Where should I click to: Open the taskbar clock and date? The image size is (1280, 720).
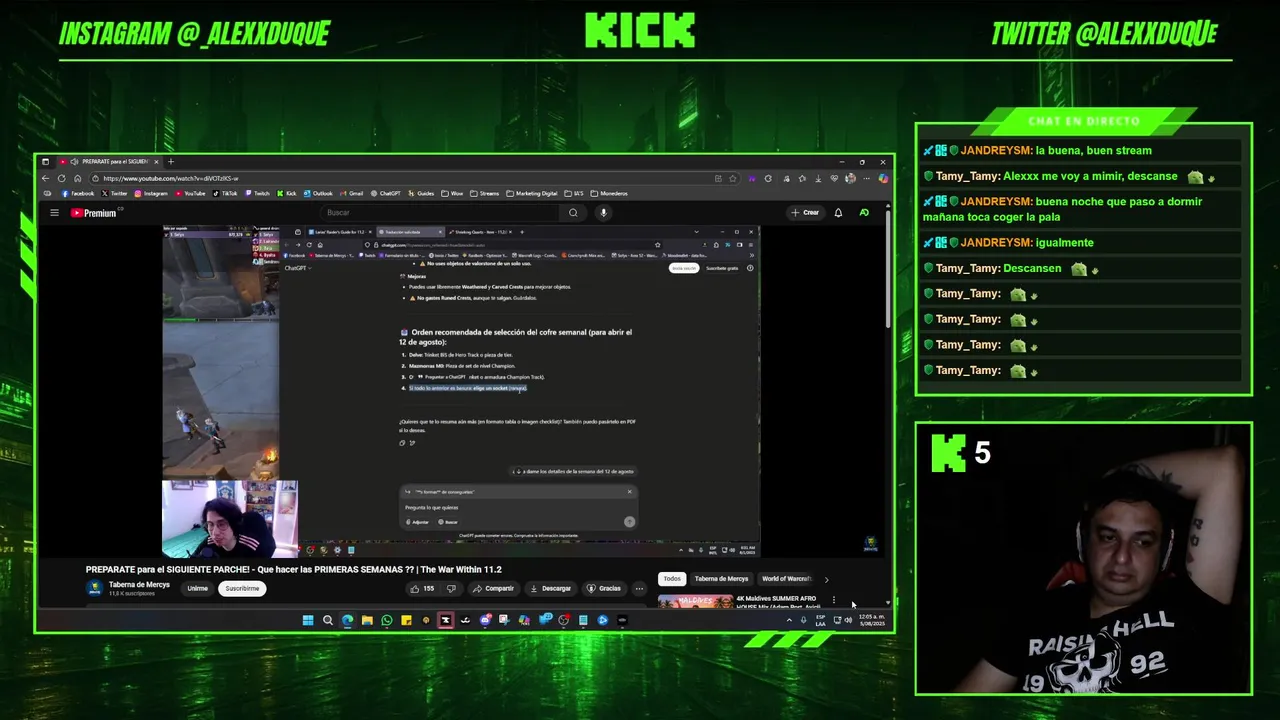point(871,620)
